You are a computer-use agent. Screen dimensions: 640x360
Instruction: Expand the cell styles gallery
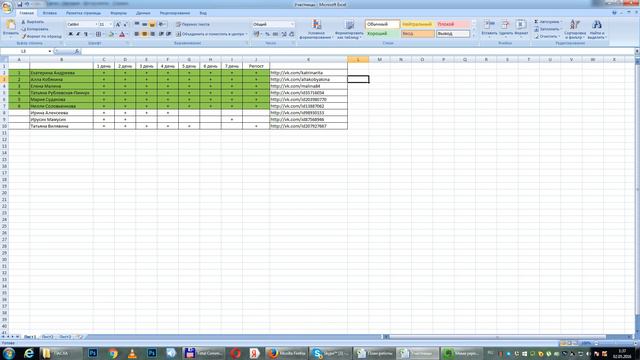pos(473,36)
